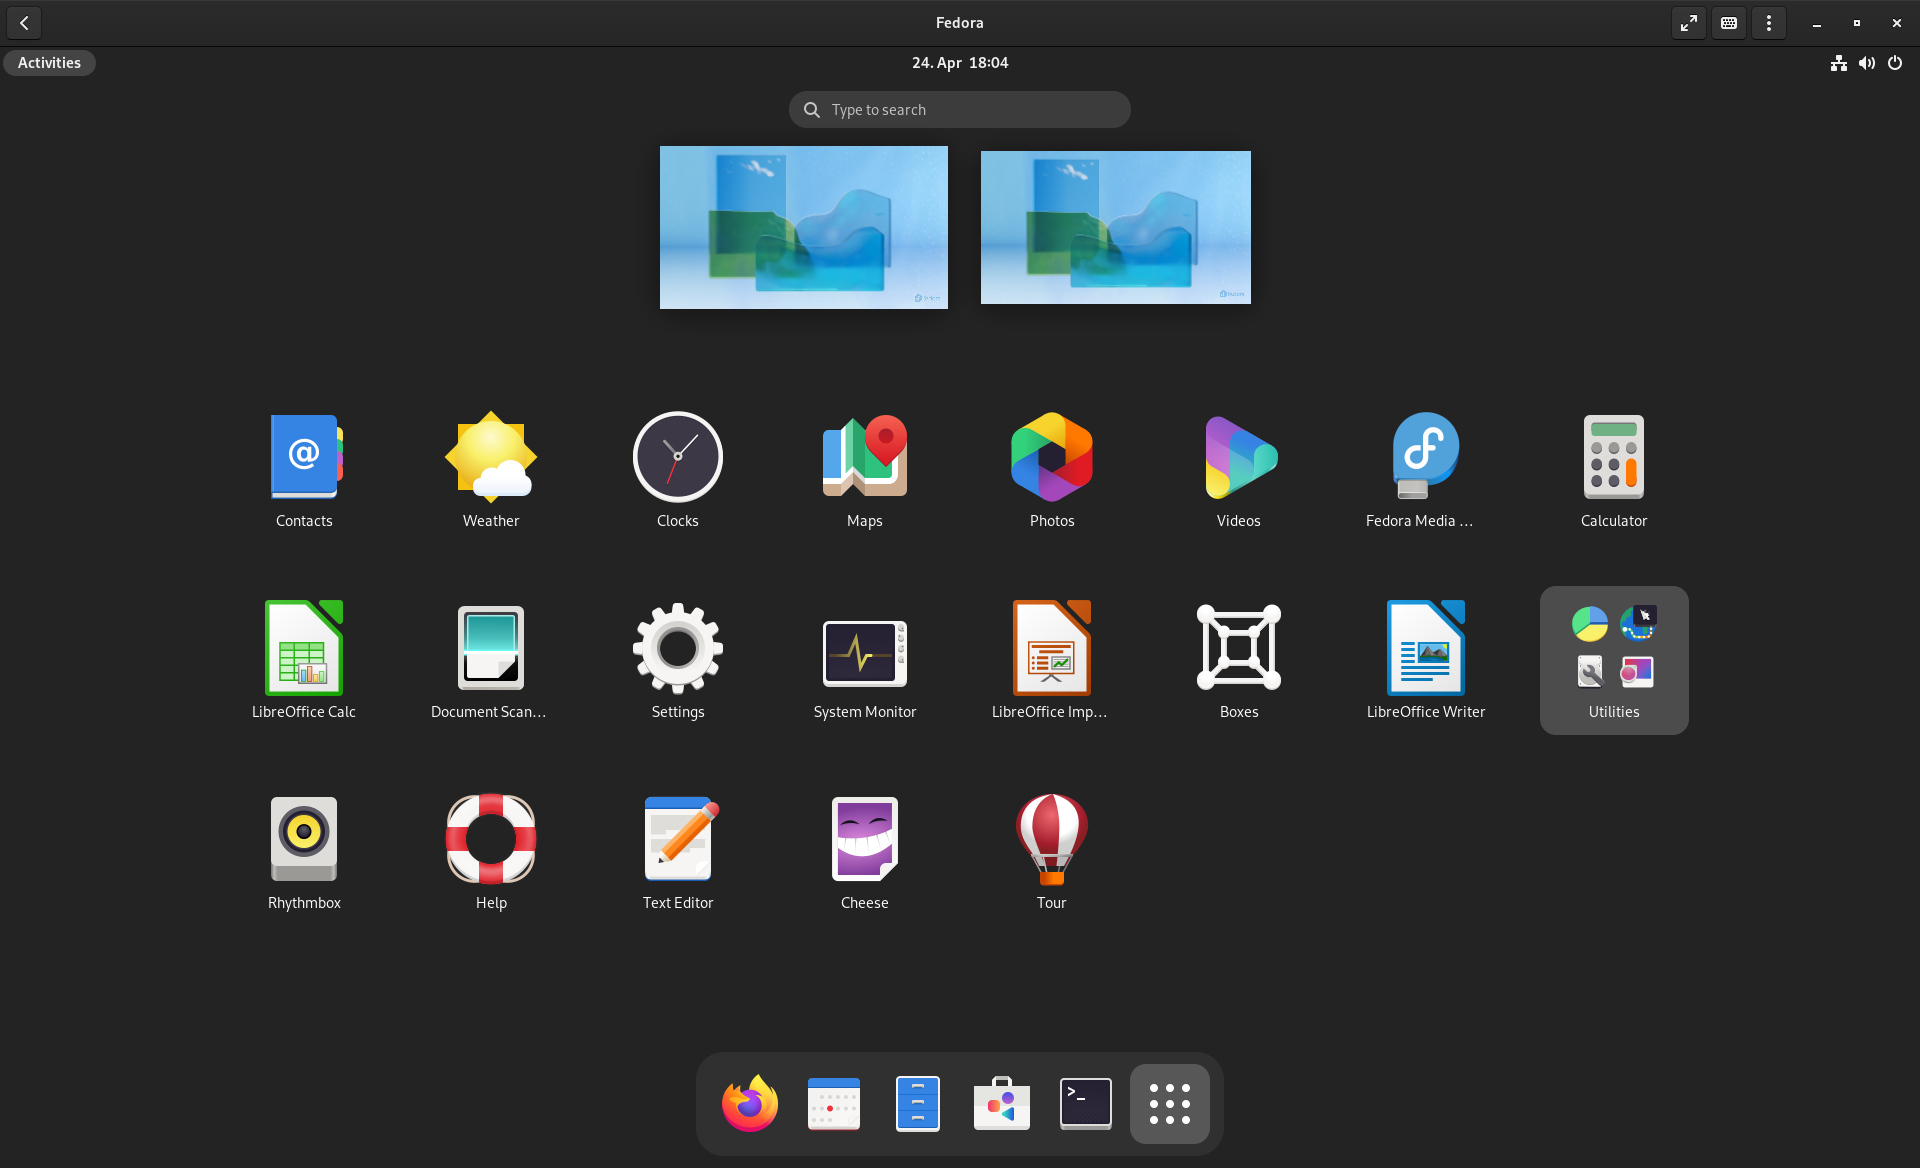Viewport: 1920px width, 1168px height.
Task: Open Terminal from the dock
Action: tap(1086, 1103)
